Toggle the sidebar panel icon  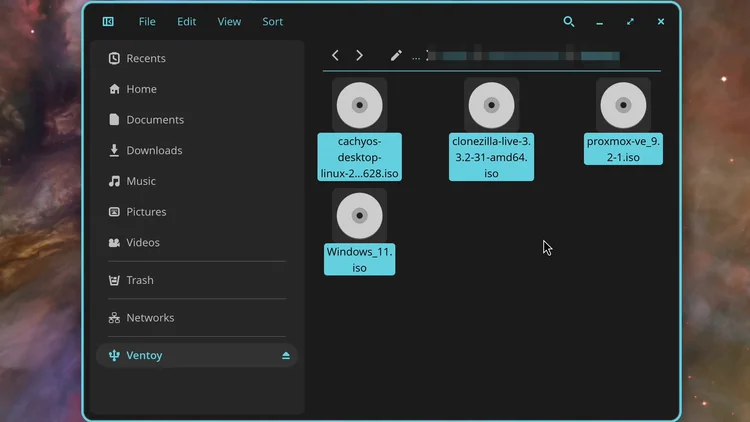point(108,22)
